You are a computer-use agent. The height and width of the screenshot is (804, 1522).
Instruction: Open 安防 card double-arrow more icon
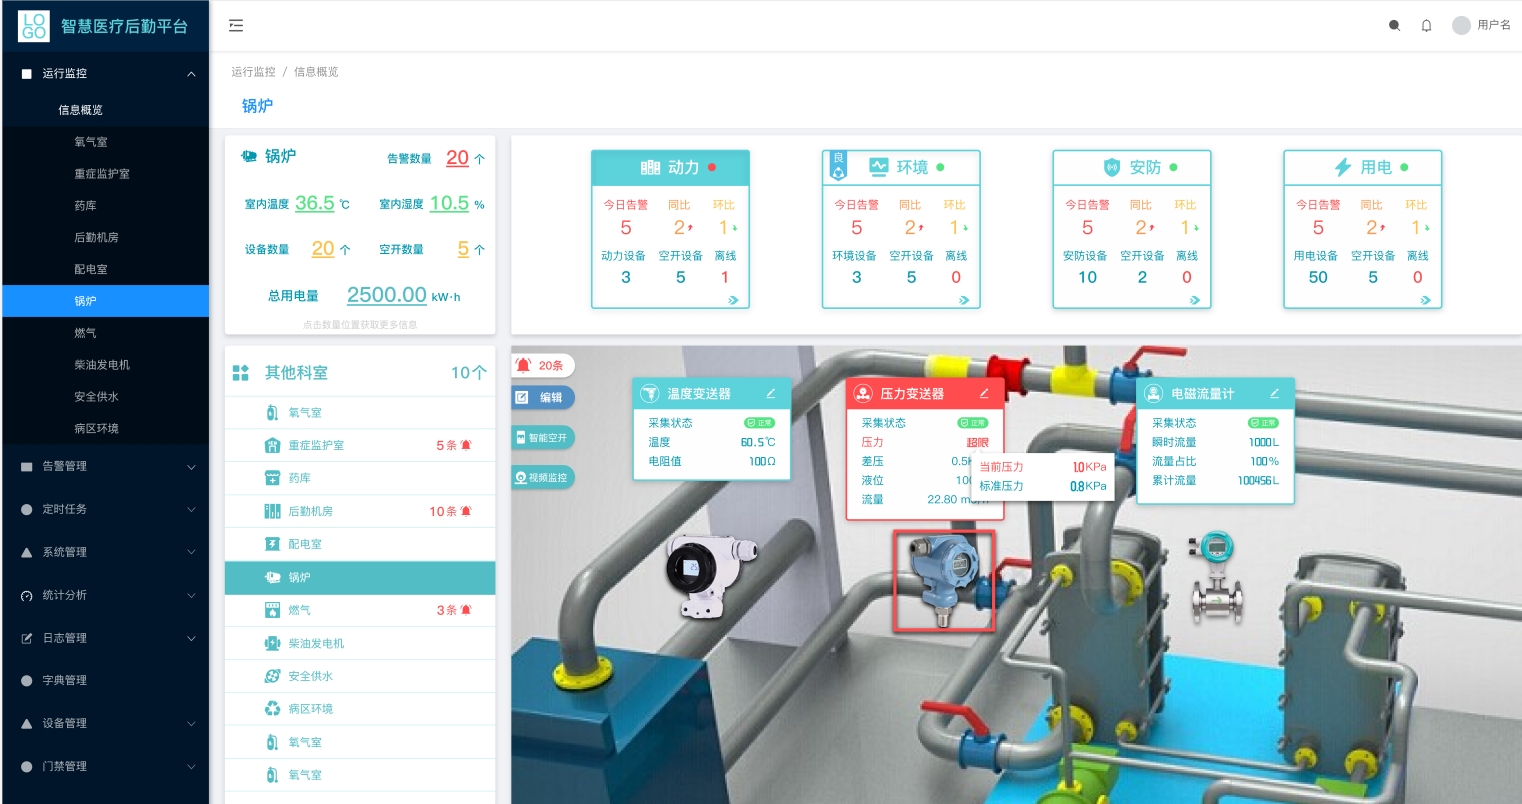coord(1195,300)
